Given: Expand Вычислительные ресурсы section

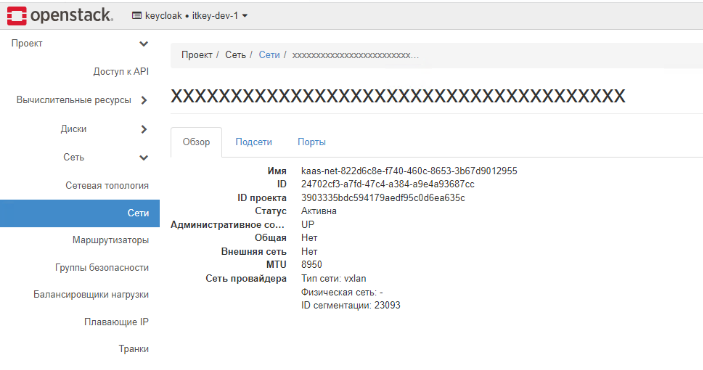Looking at the screenshot, I should click(x=144, y=100).
